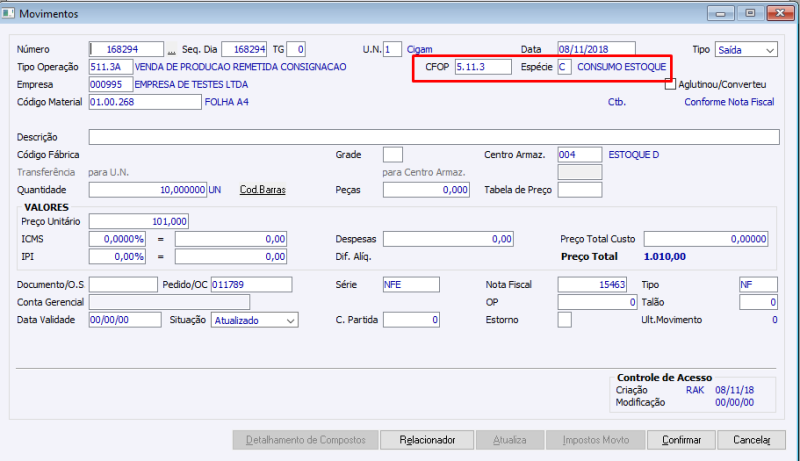Screen dimensions: 800x461
Task: Click the Seq. Dia field
Action: [244, 49]
